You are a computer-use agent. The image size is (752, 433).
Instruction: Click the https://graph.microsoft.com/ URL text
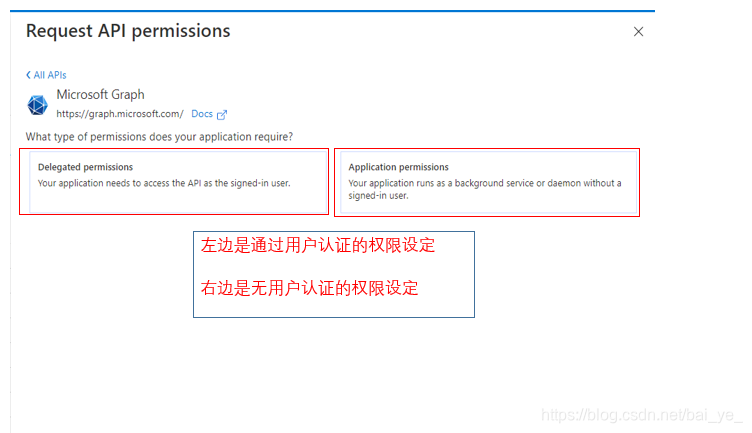point(120,114)
